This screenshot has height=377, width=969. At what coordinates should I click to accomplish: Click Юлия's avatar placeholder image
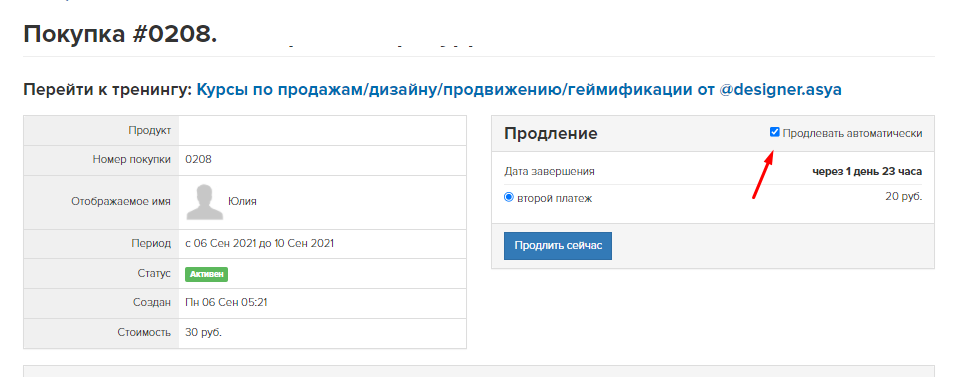click(205, 201)
